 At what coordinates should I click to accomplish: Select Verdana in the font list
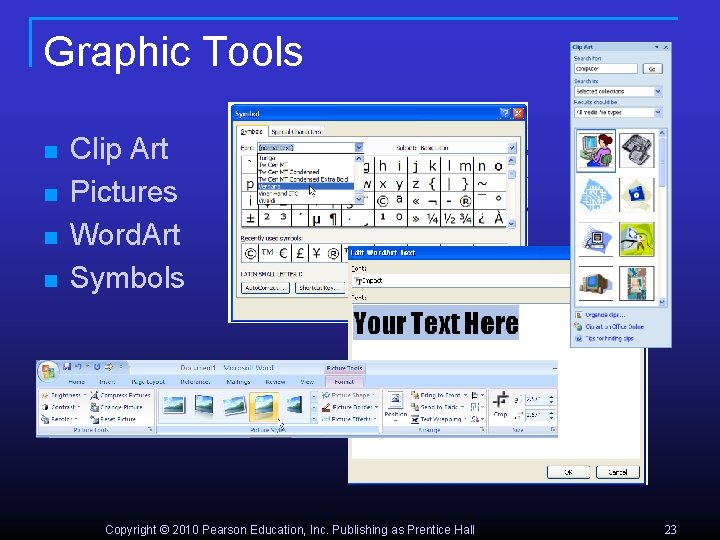306,187
